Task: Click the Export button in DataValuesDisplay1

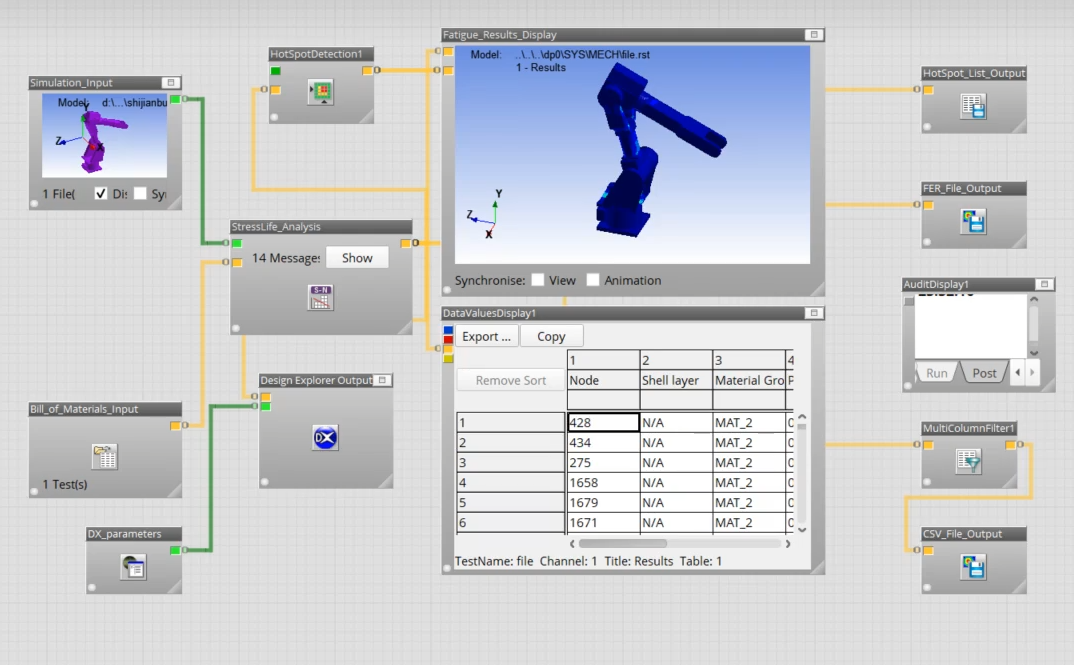Action: (486, 336)
